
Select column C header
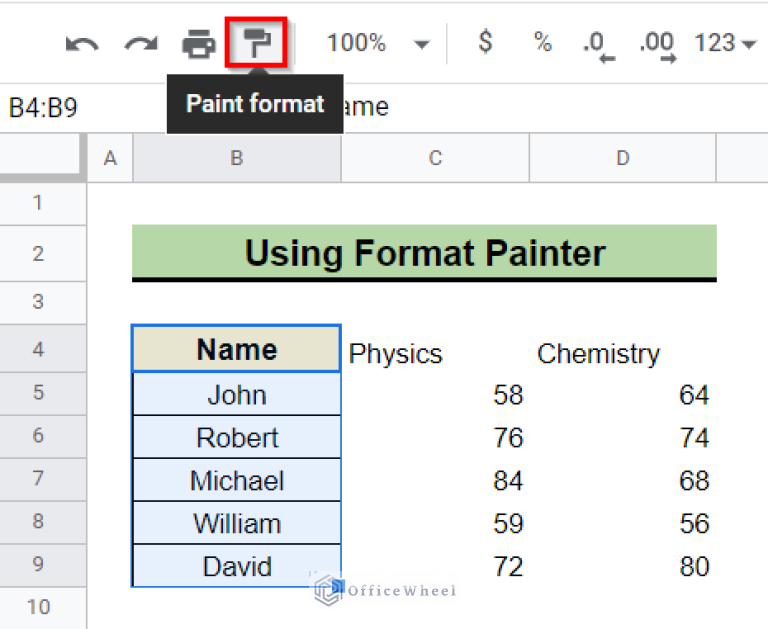pos(435,157)
